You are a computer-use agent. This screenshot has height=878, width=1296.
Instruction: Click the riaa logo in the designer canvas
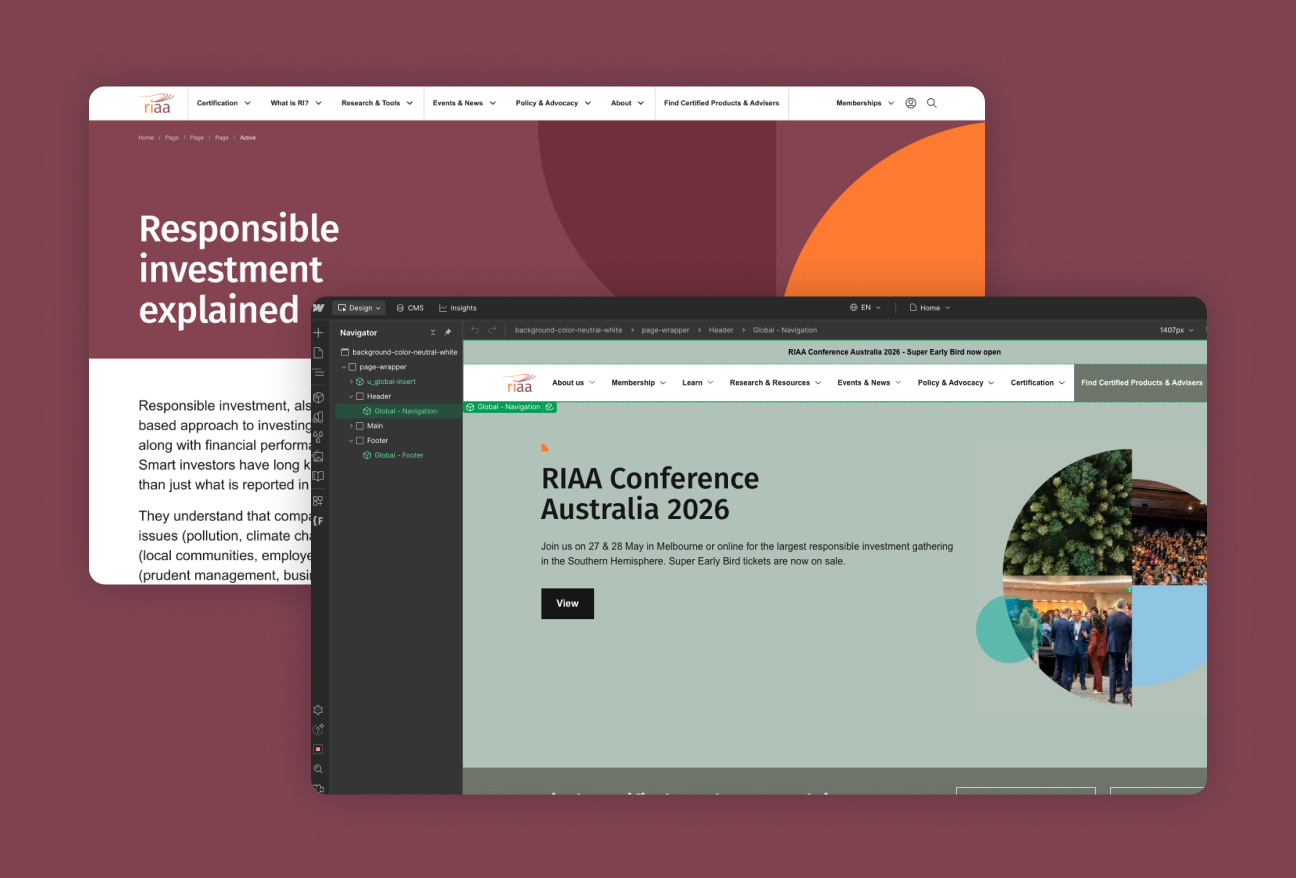pyautogui.click(x=520, y=383)
